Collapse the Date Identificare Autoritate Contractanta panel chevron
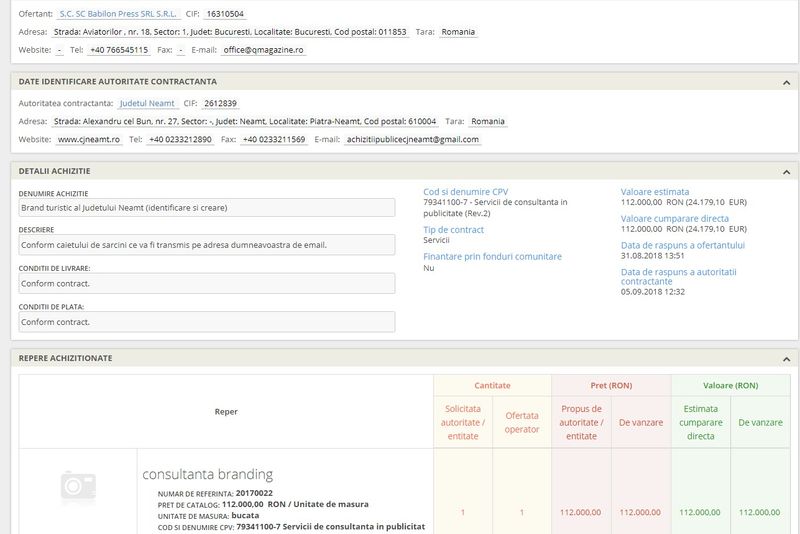The height and width of the screenshot is (534, 800). click(786, 82)
